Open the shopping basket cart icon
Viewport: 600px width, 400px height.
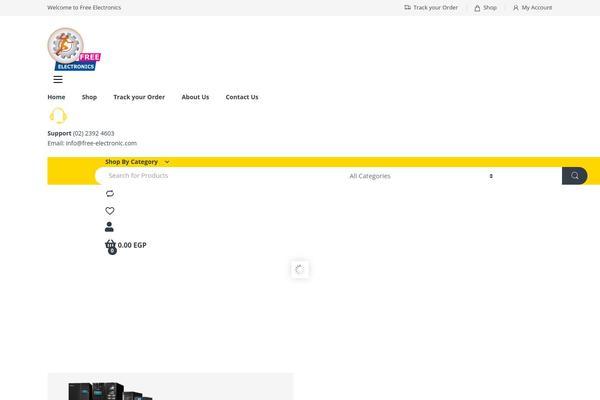point(110,244)
